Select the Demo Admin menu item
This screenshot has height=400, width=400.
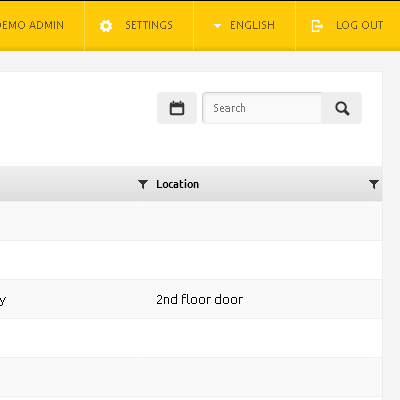32,25
